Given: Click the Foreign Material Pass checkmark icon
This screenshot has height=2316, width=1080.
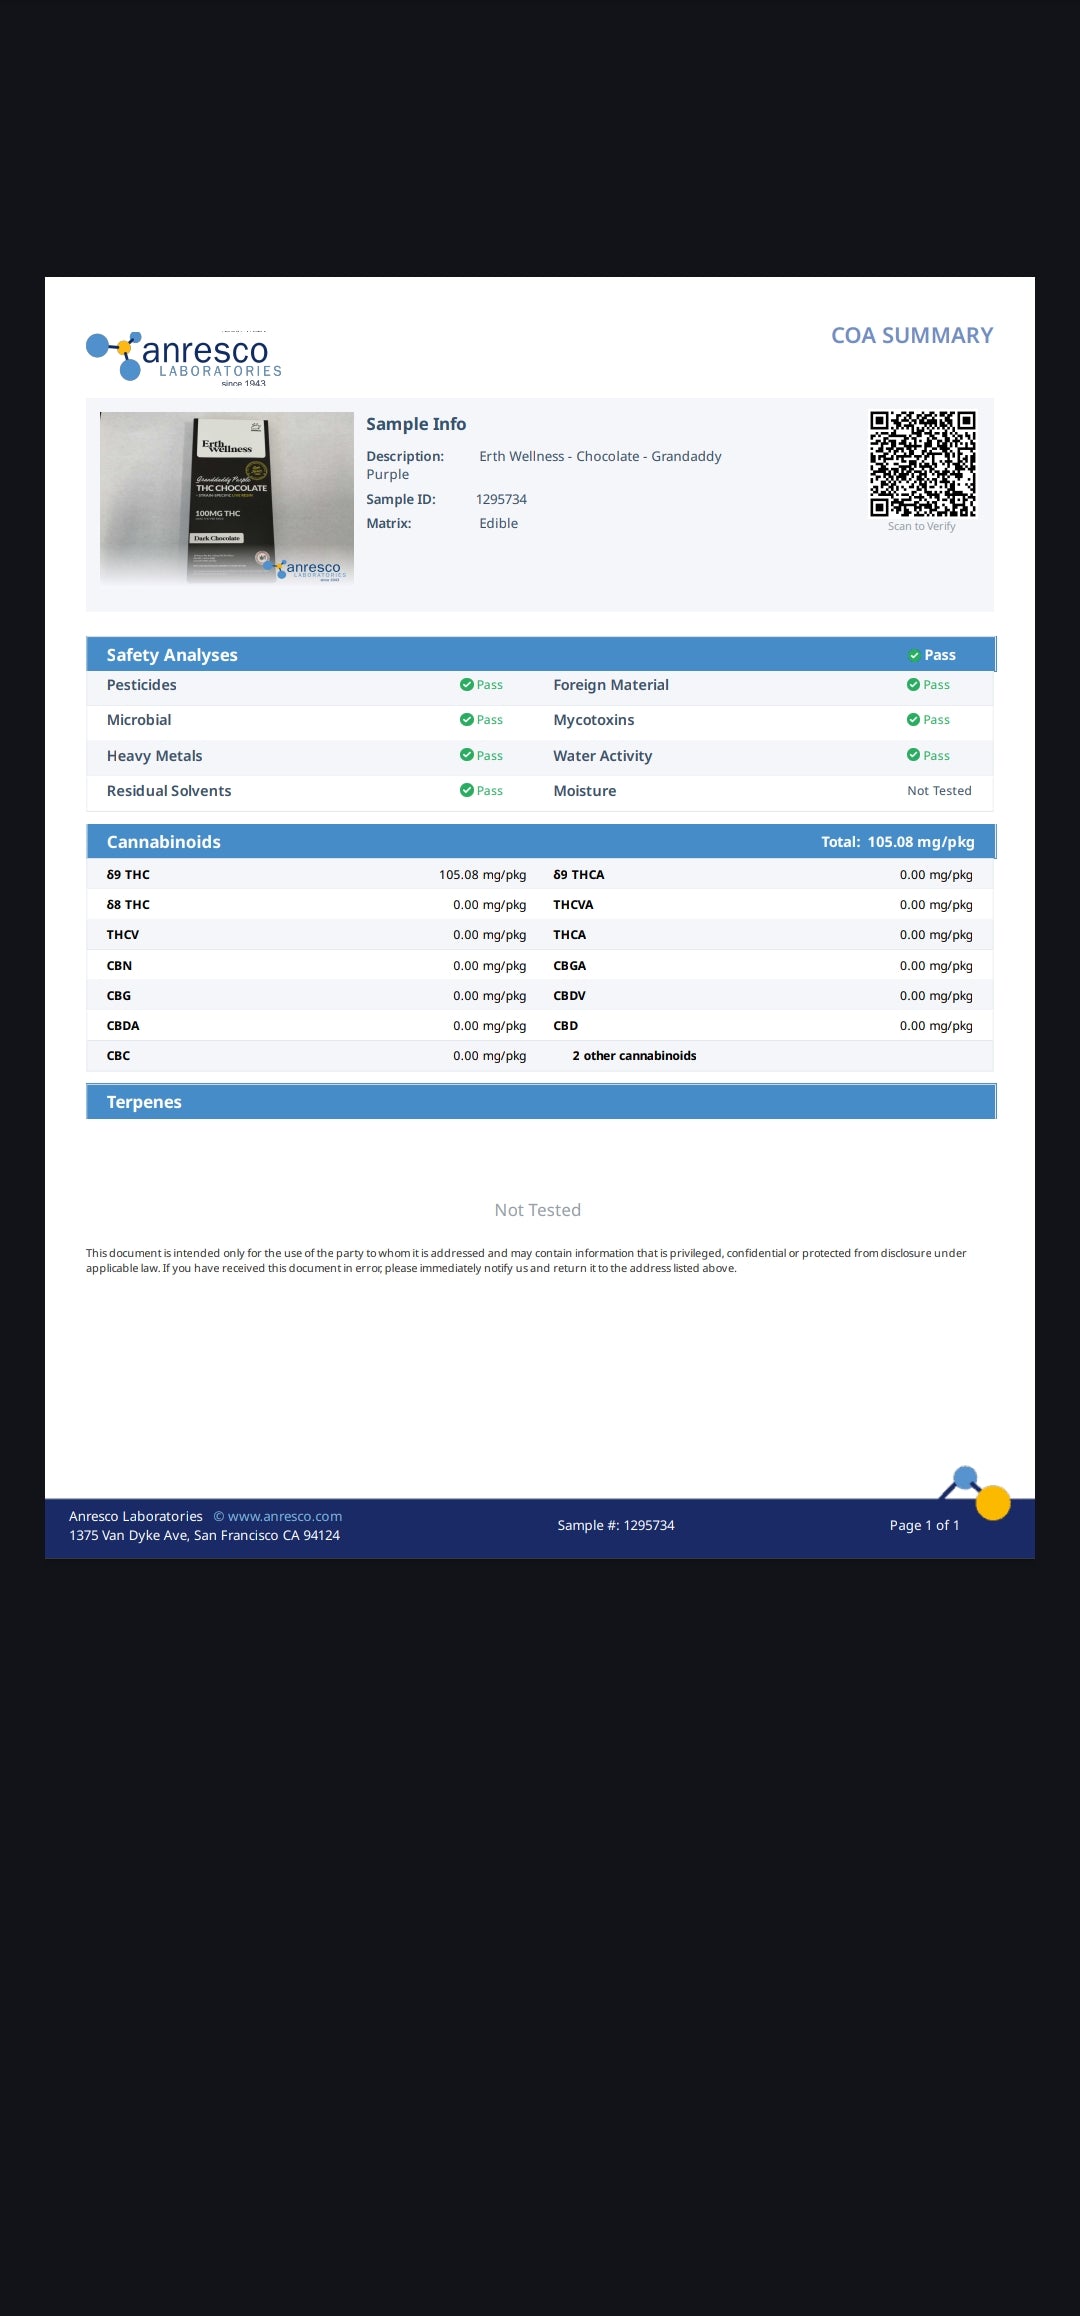Looking at the screenshot, I should 913,685.
